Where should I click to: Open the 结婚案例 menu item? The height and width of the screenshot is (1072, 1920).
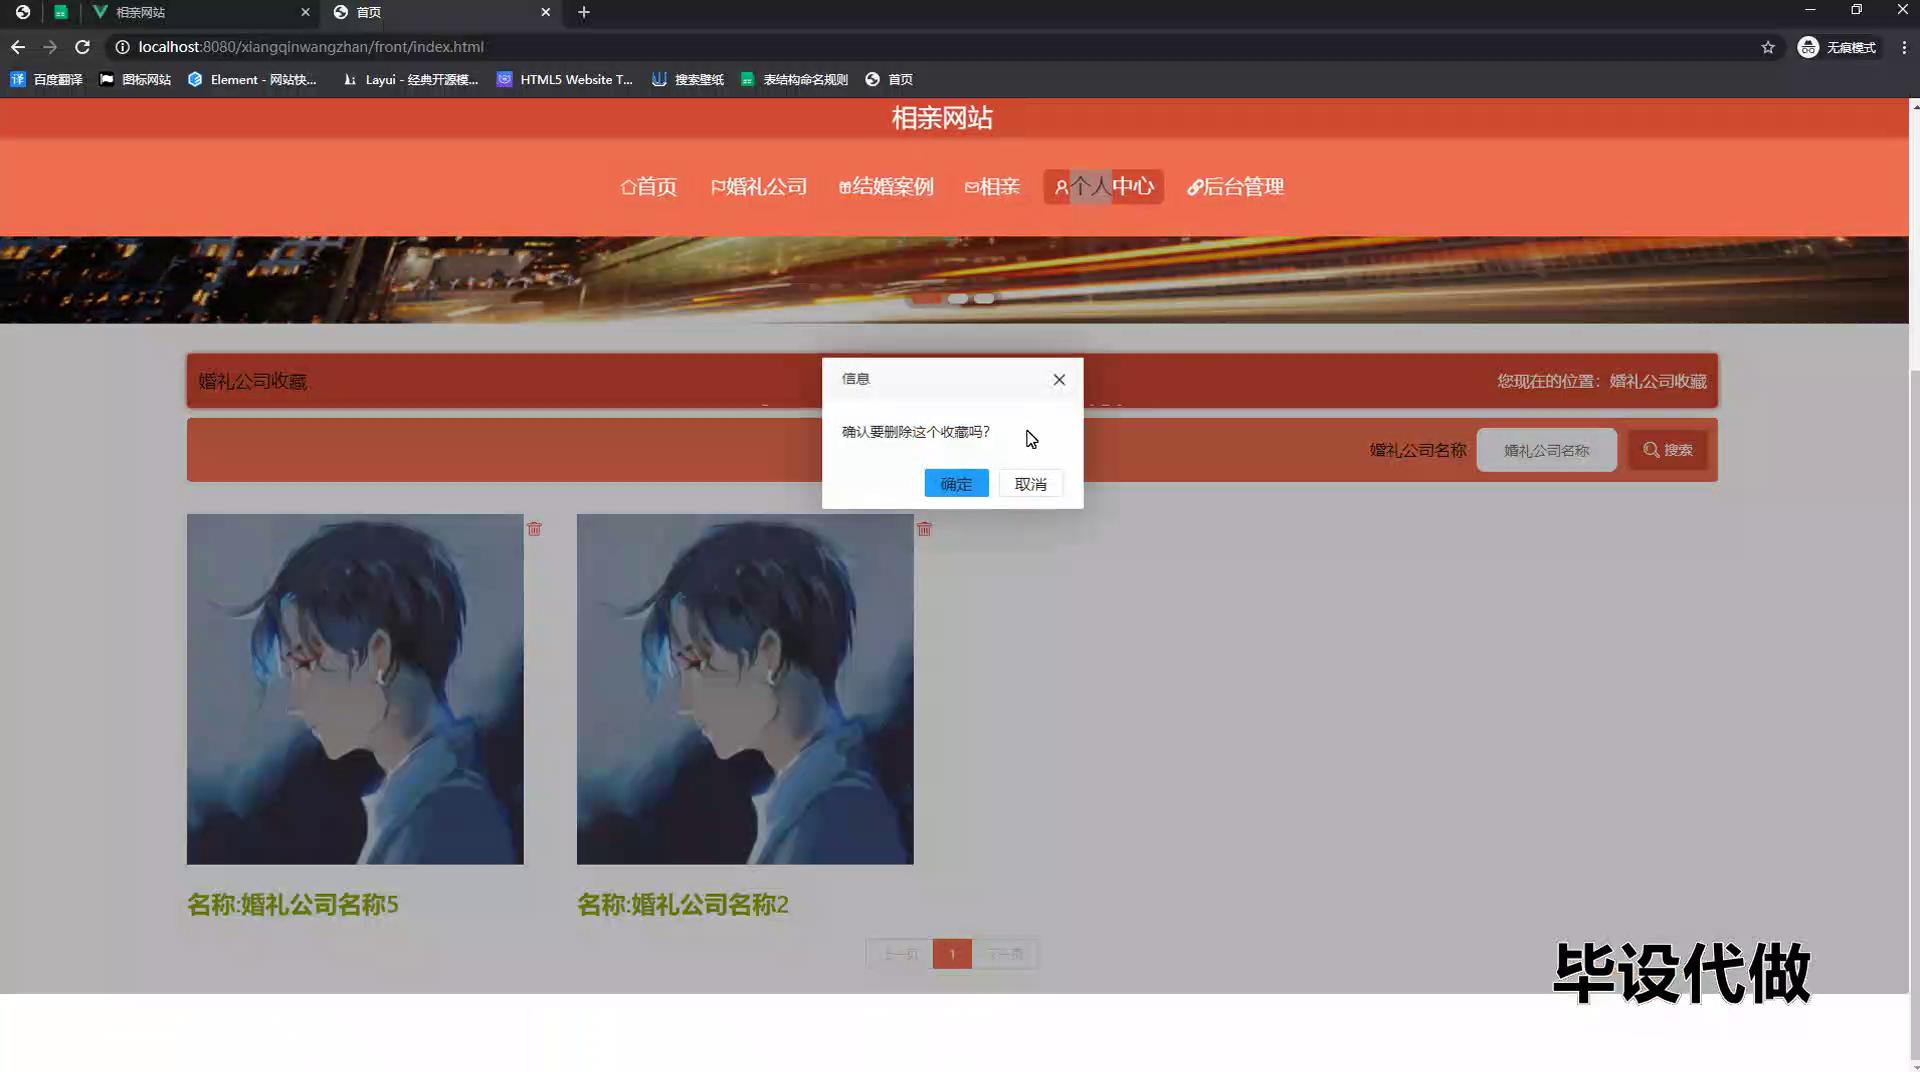tap(886, 187)
